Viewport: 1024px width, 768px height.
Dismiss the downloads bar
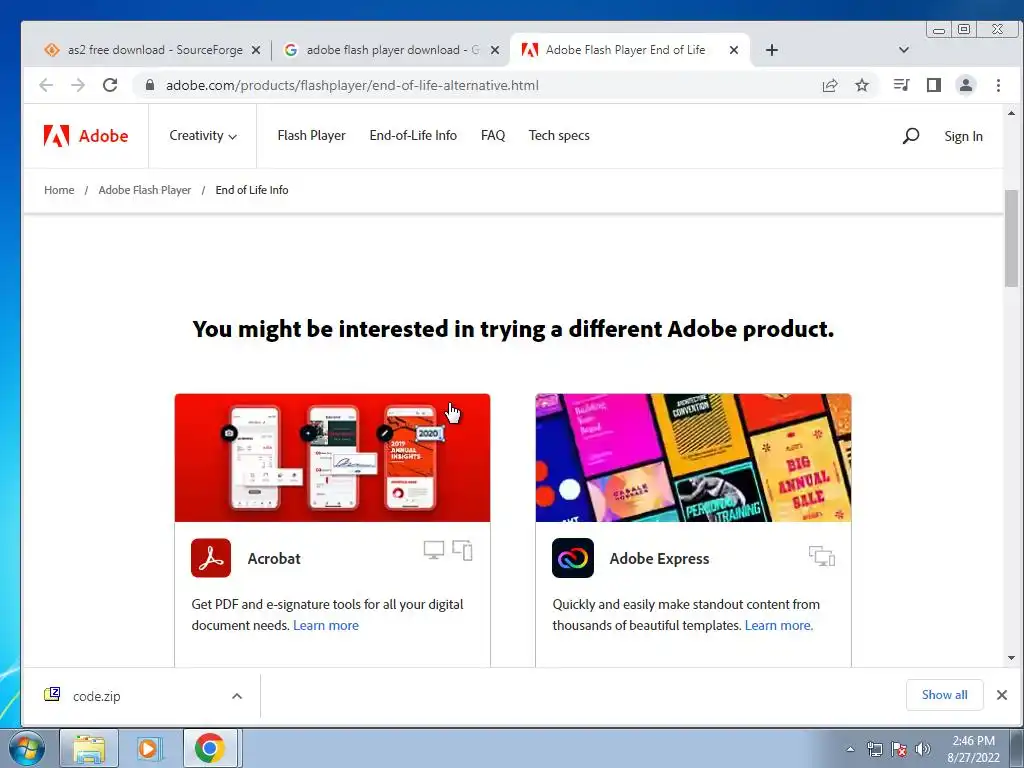coord(1002,695)
